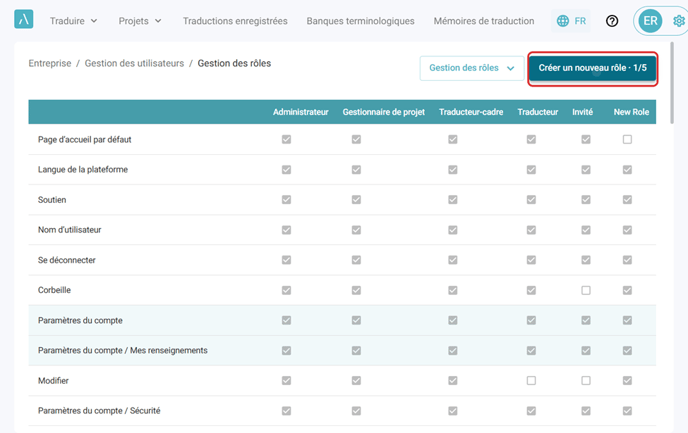Toggle Traducteur box for Nom d'utilisateur
This screenshot has height=433, width=688.
531,230
